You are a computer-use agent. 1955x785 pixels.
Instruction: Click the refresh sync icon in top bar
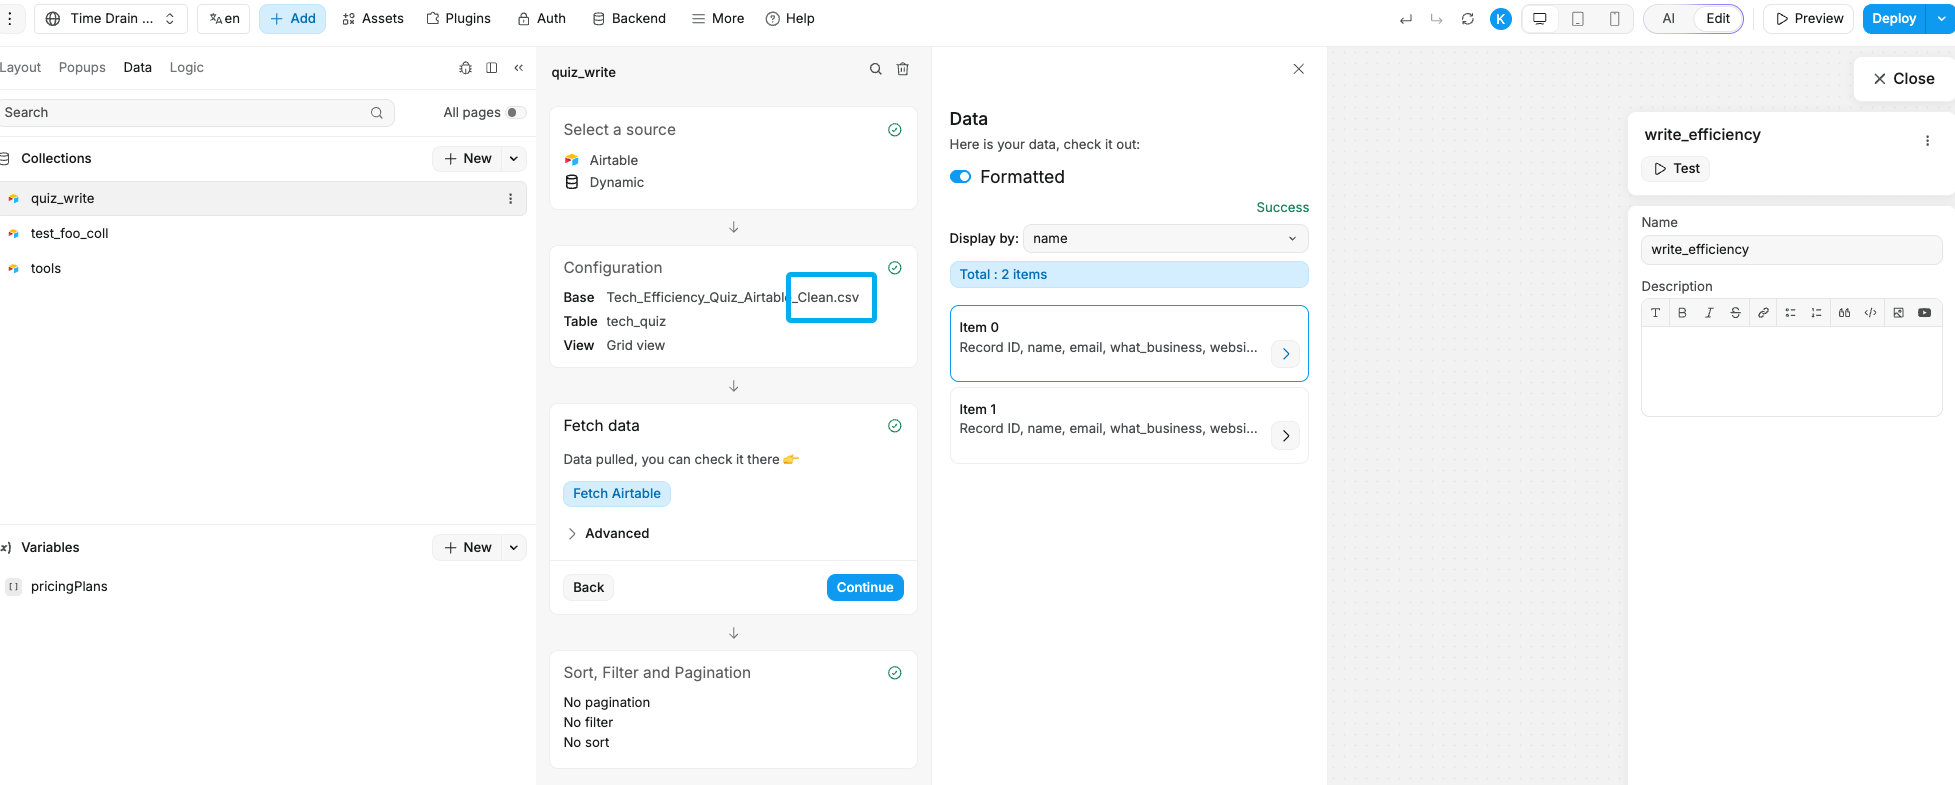pyautogui.click(x=1467, y=19)
